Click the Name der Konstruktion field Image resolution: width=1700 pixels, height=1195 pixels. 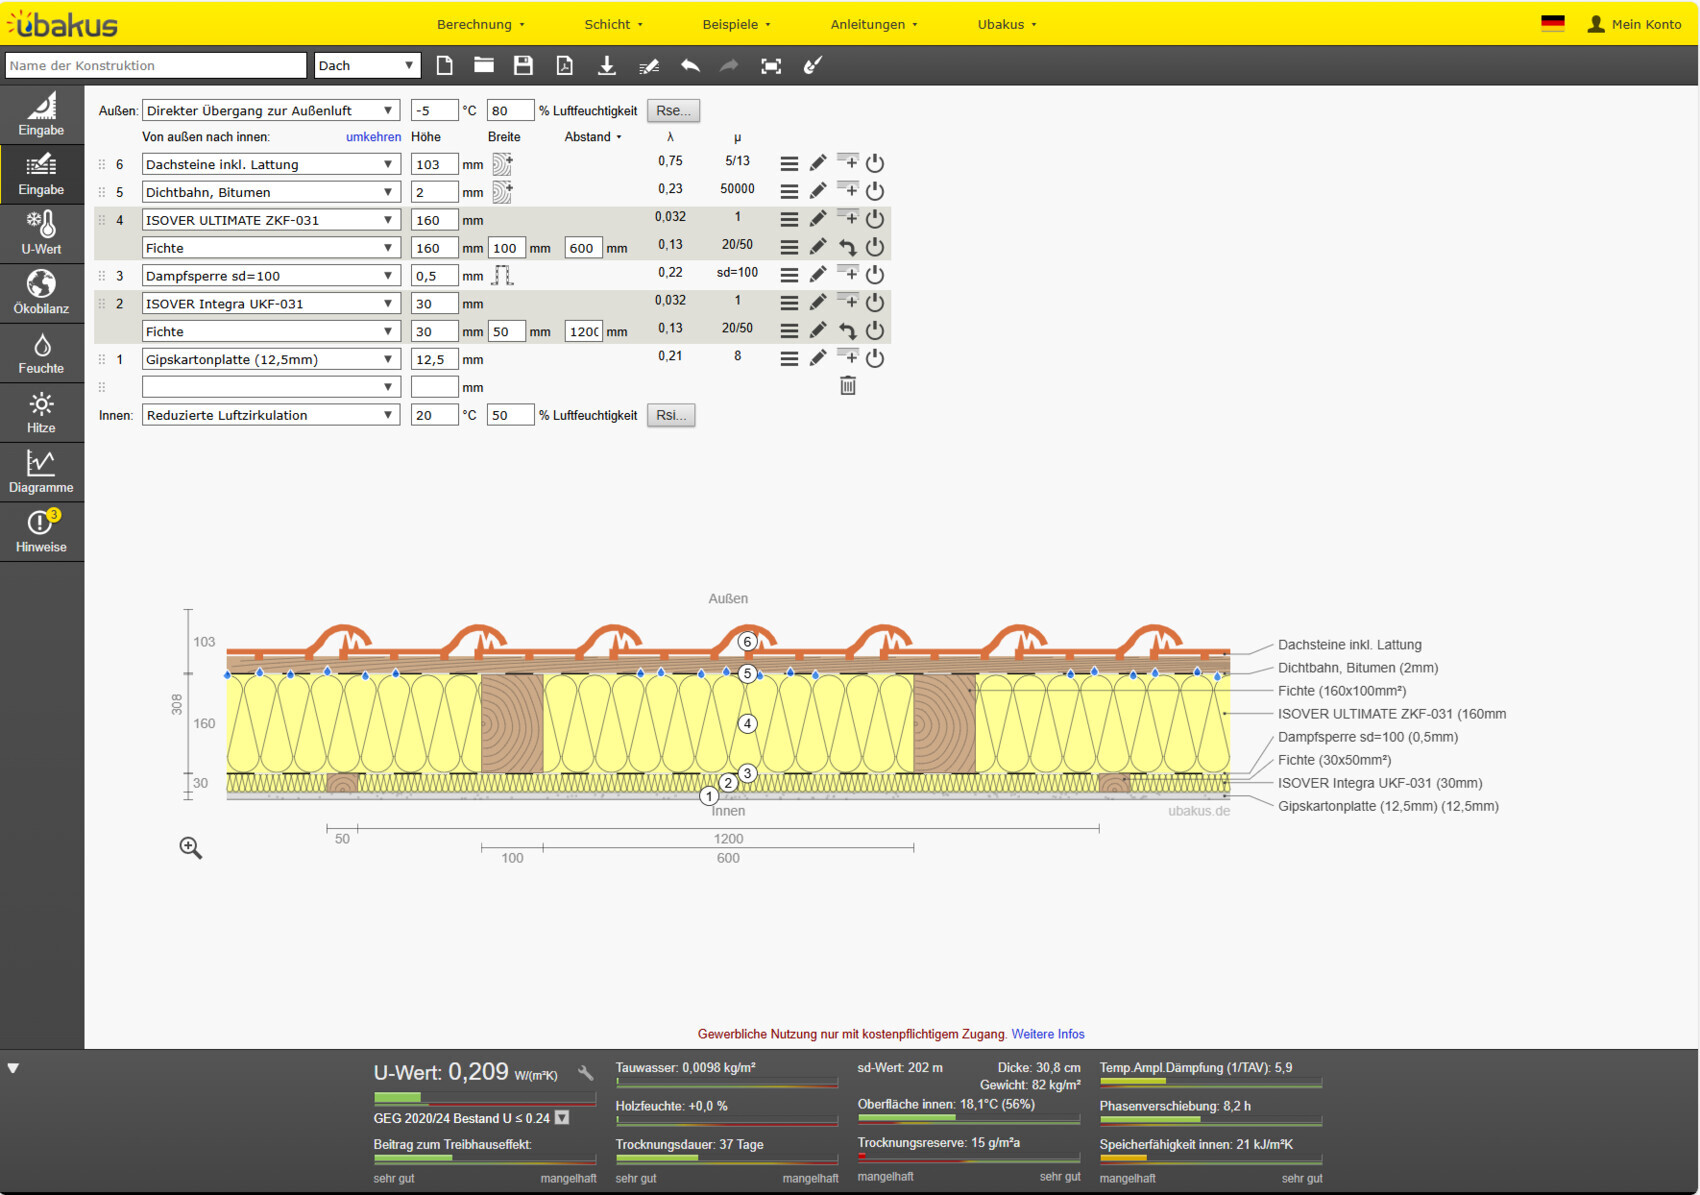(155, 66)
